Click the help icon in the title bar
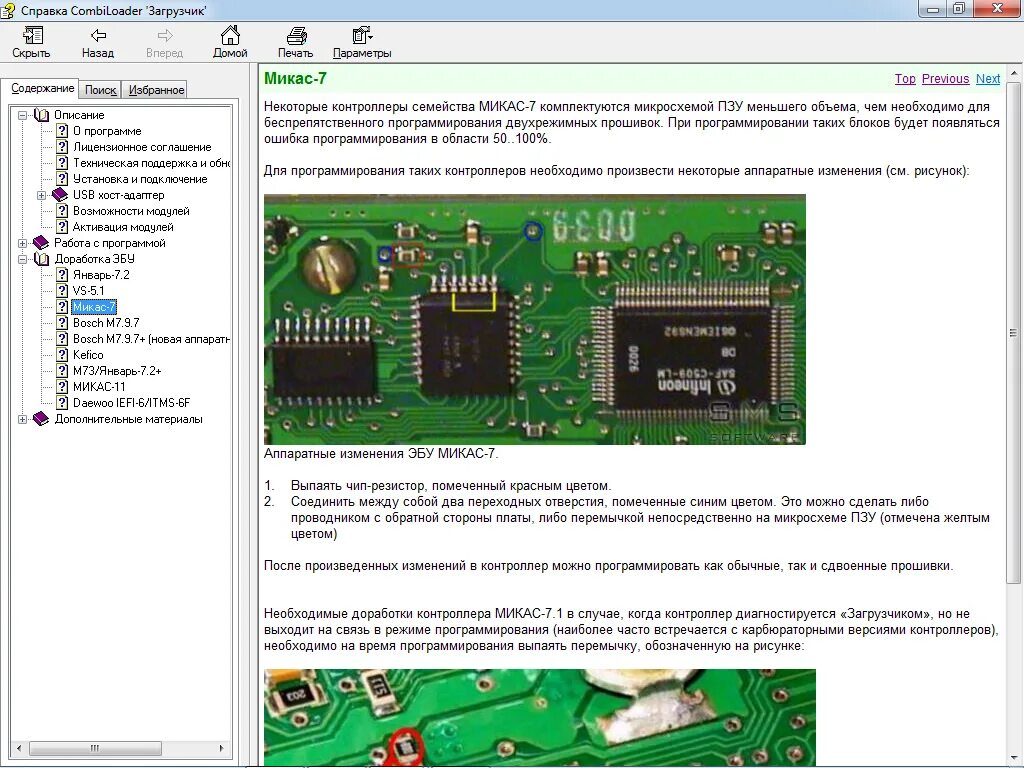This screenshot has height=768, width=1024. pos(8,10)
